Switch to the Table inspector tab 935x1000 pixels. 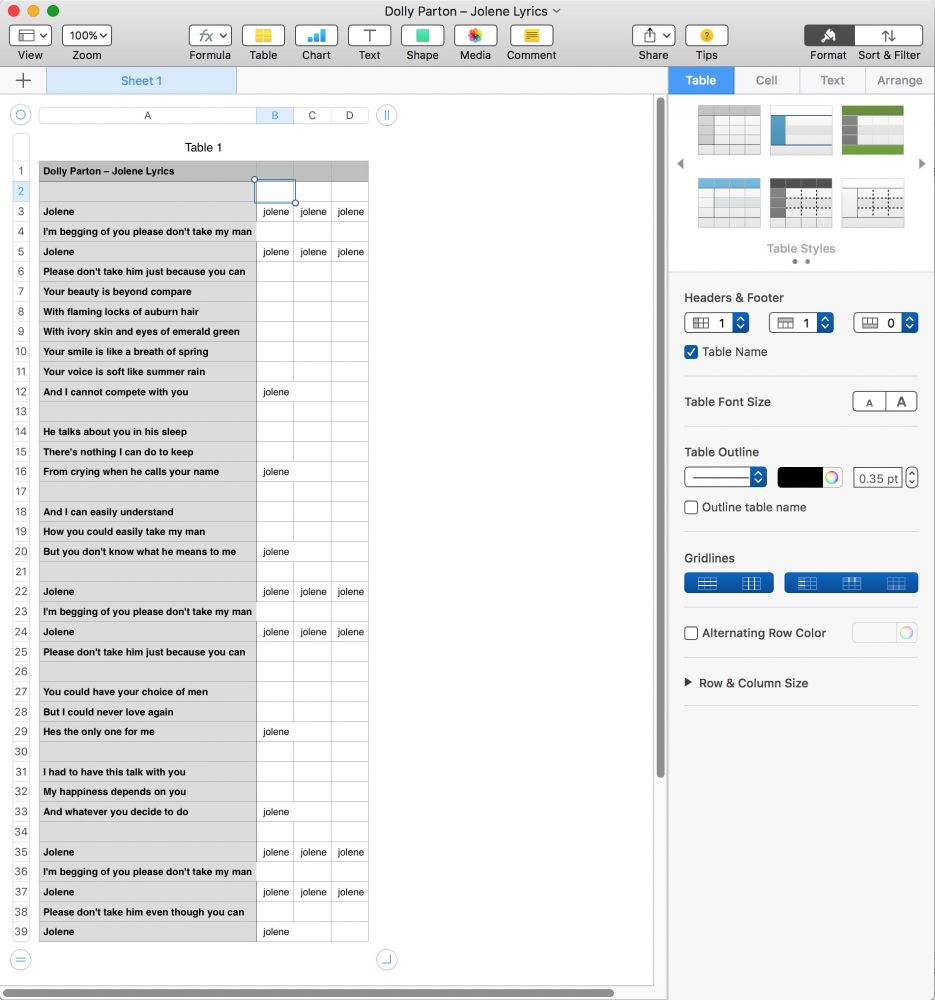tap(700, 80)
